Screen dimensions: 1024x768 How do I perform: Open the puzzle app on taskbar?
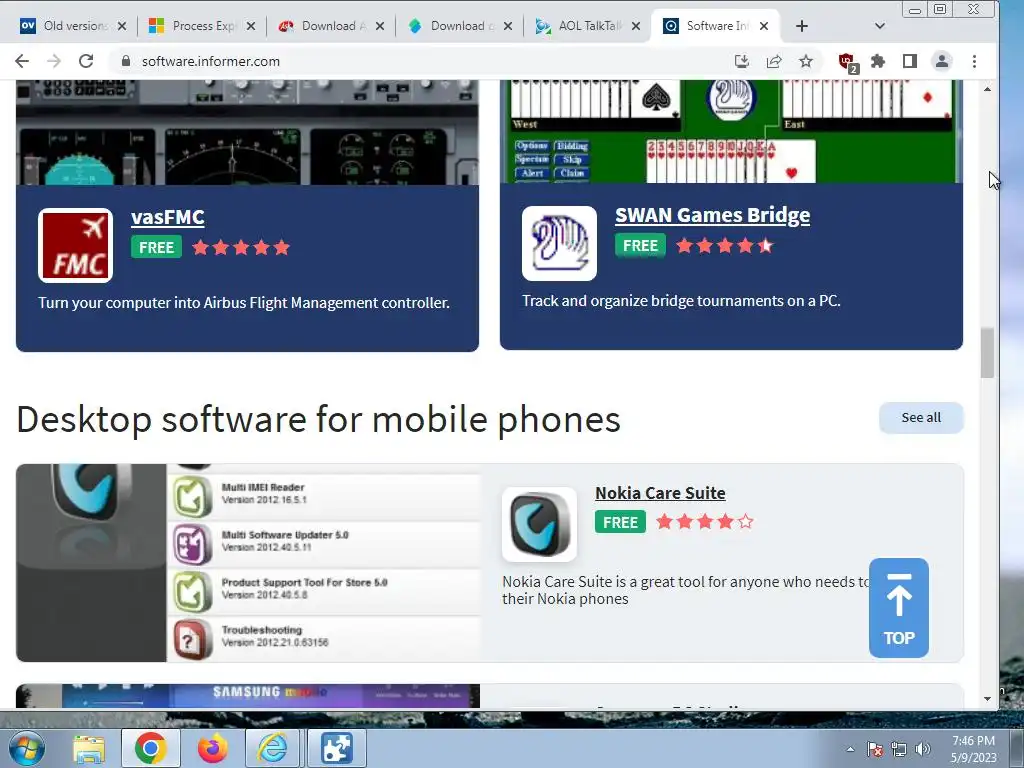336,748
